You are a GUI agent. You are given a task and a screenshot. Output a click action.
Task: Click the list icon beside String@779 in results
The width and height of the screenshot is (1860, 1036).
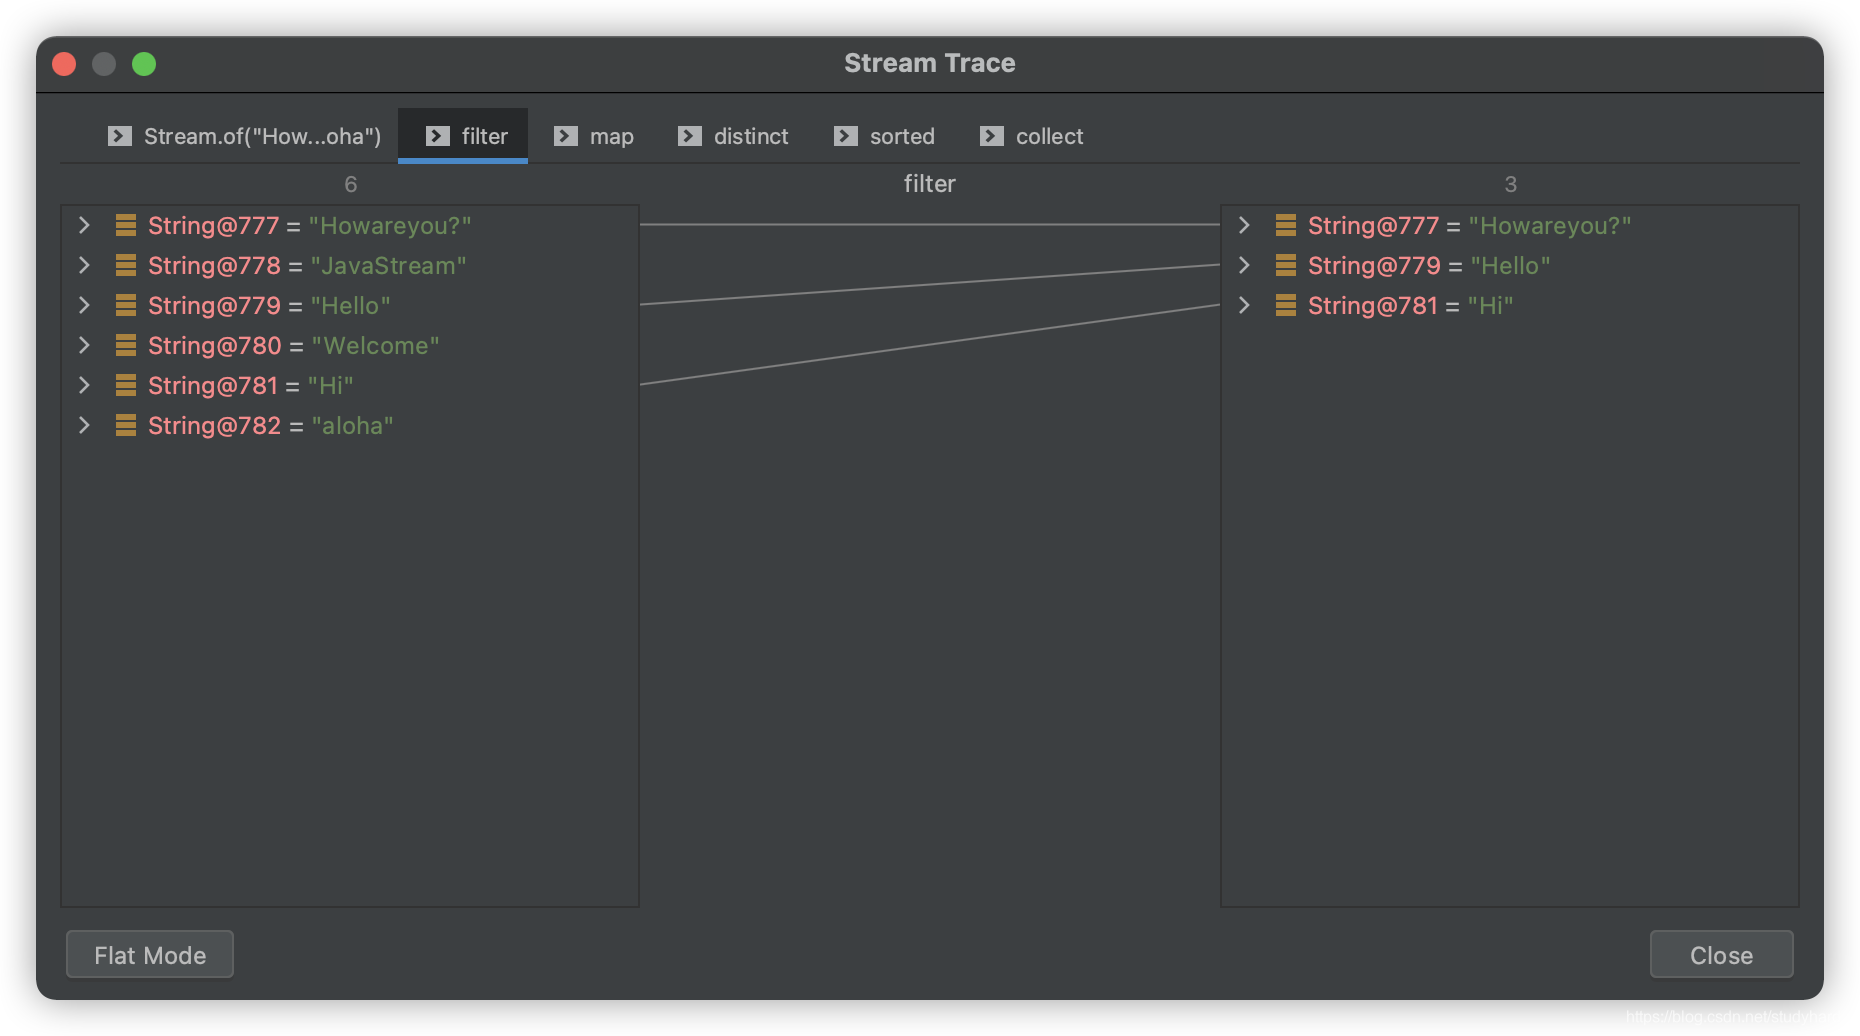[1284, 265]
